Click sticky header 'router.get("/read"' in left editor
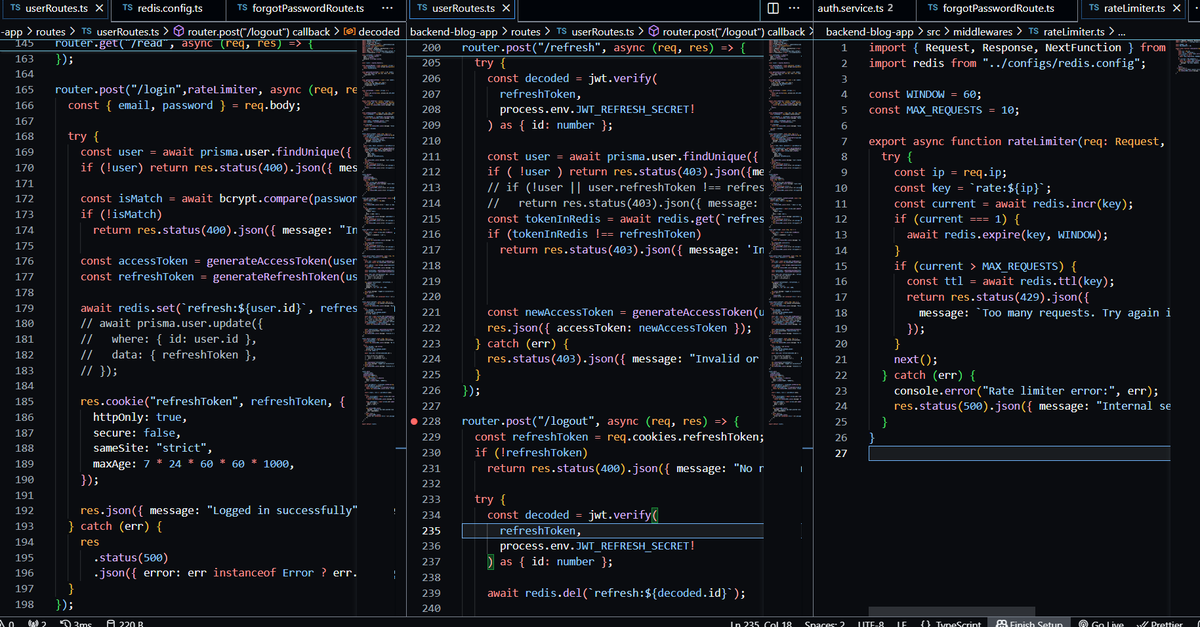Screen dimensions: 1200x627 point(183,46)
